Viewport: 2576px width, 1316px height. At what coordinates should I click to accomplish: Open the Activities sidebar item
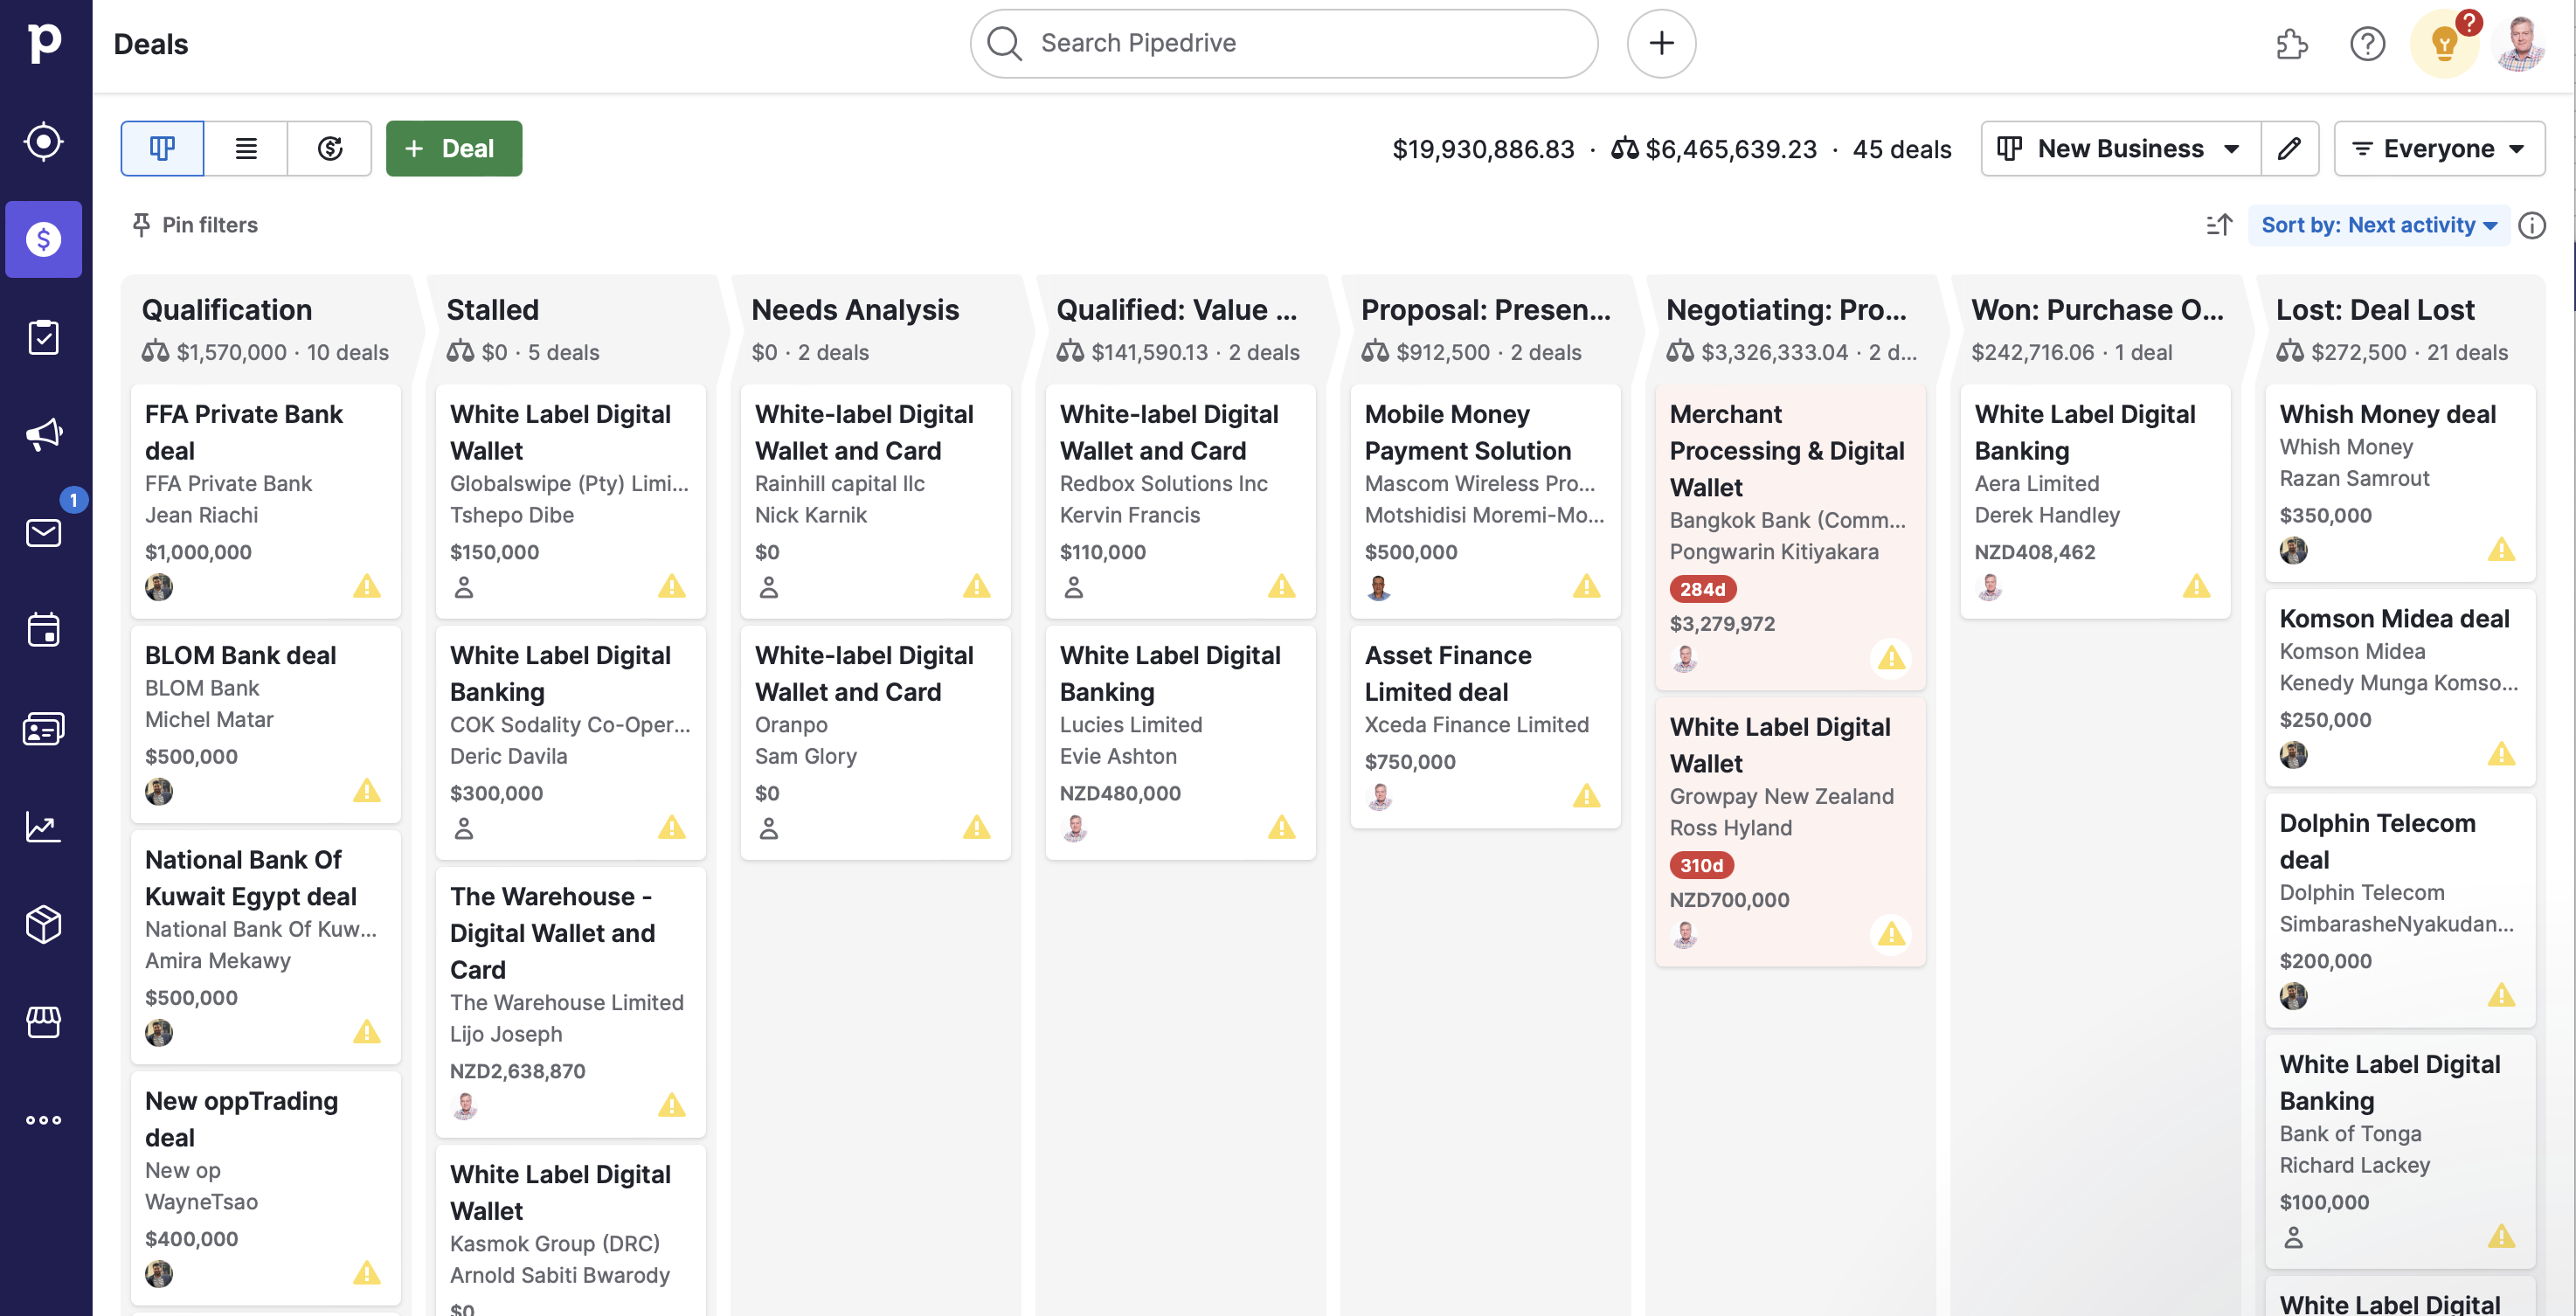(x=44, y=630)
